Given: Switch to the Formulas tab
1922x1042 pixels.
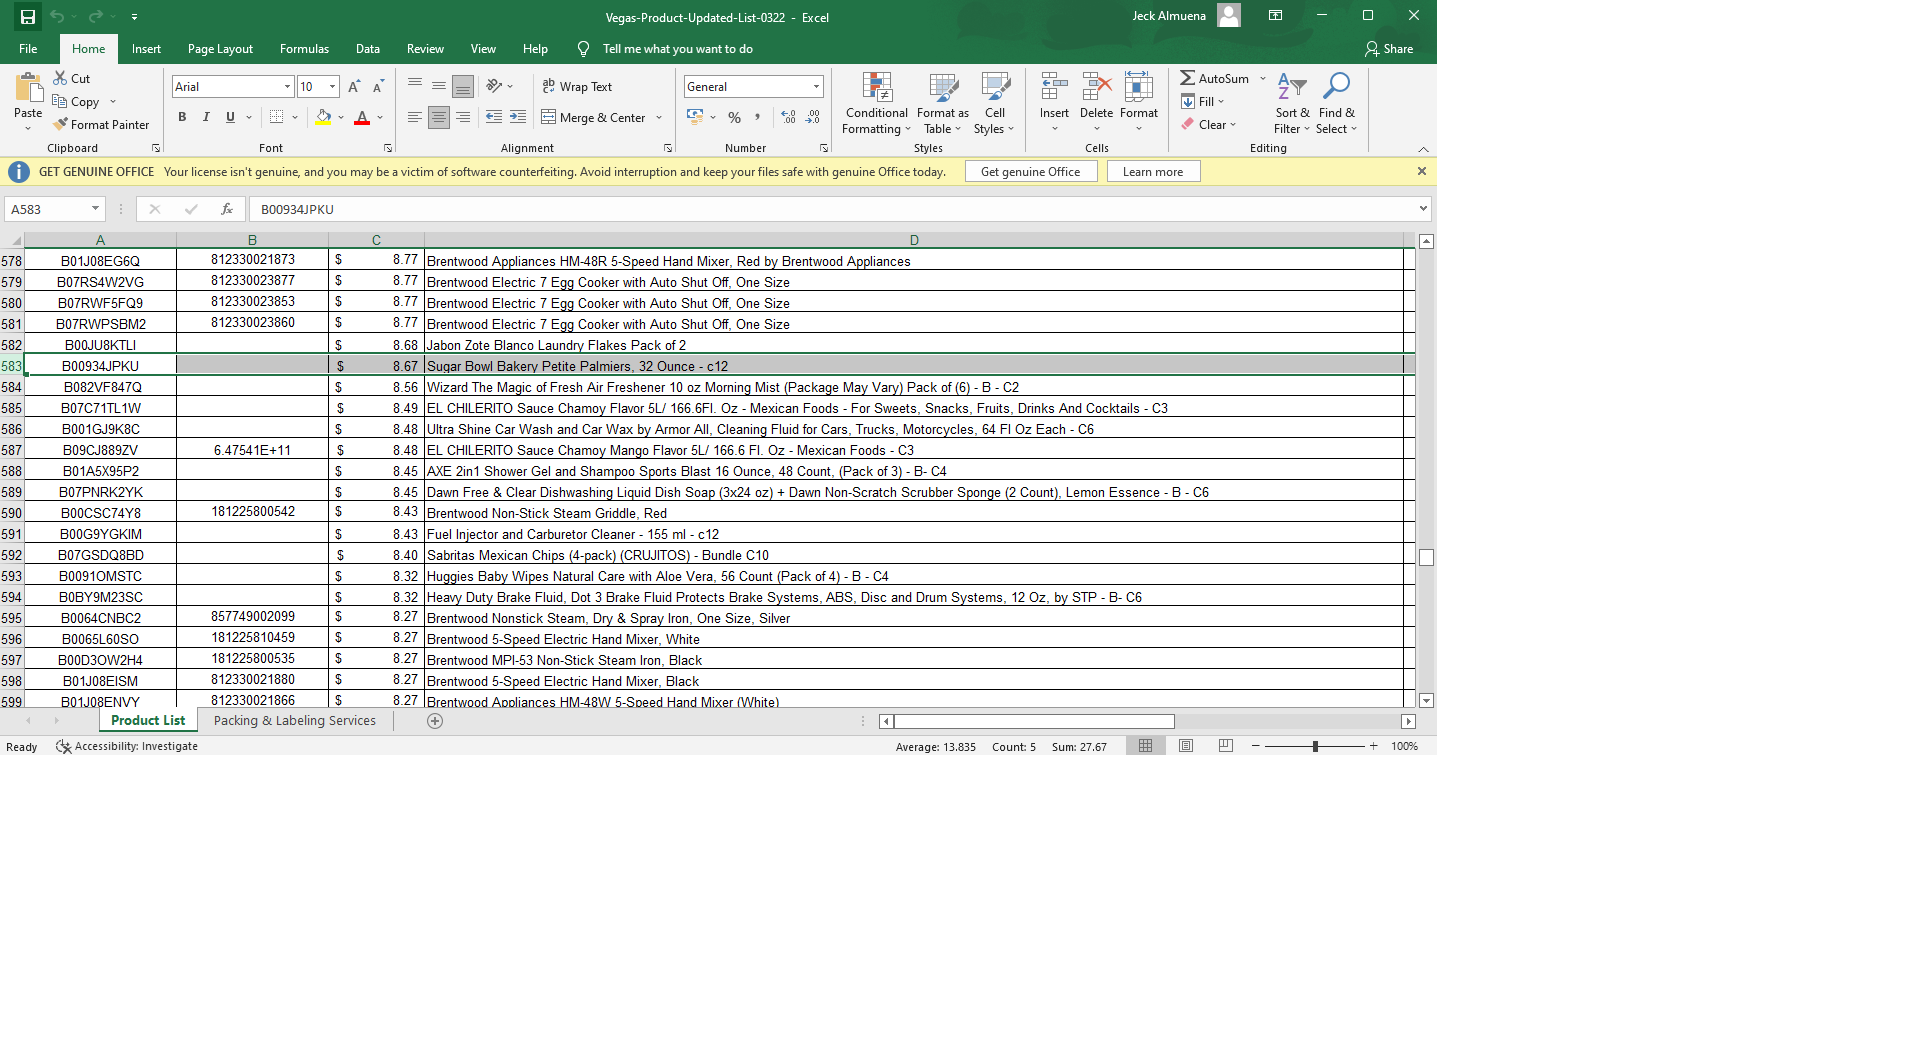Looking at the screenshot, I should (x=304, y=49).
